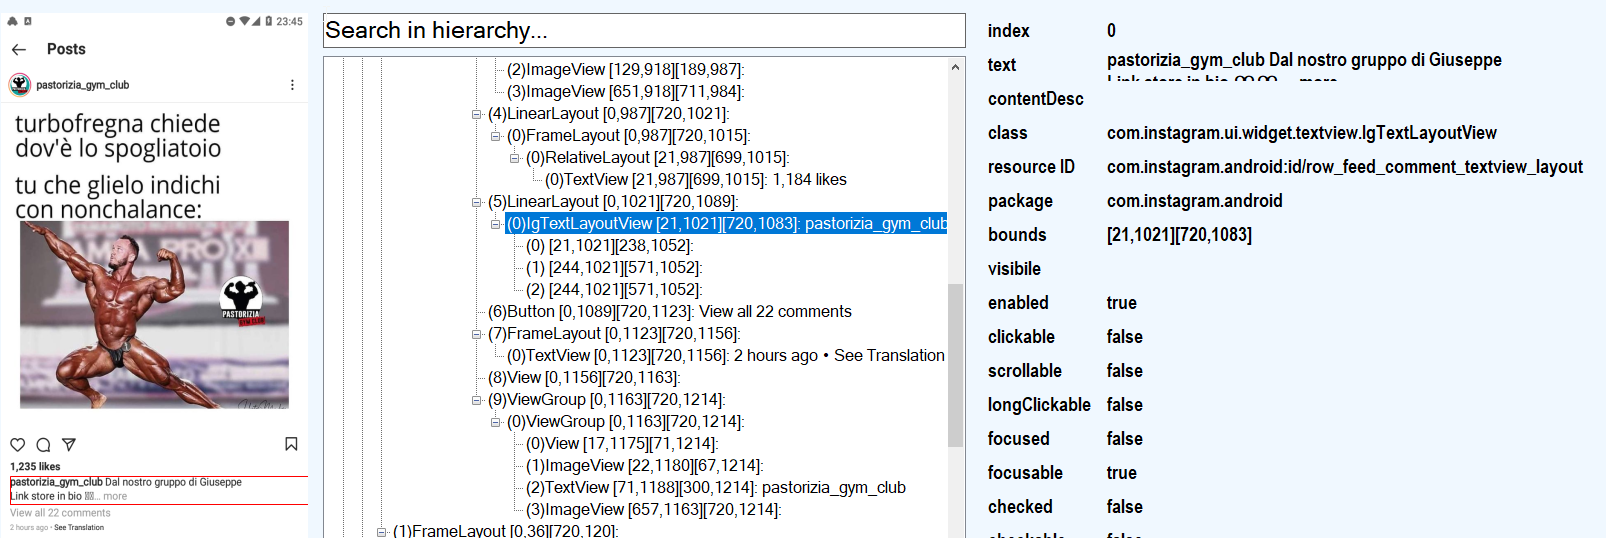This screenshot has height=538, width=1606.
Task: Click the contentDesc property label
Action: (1035, 99)
